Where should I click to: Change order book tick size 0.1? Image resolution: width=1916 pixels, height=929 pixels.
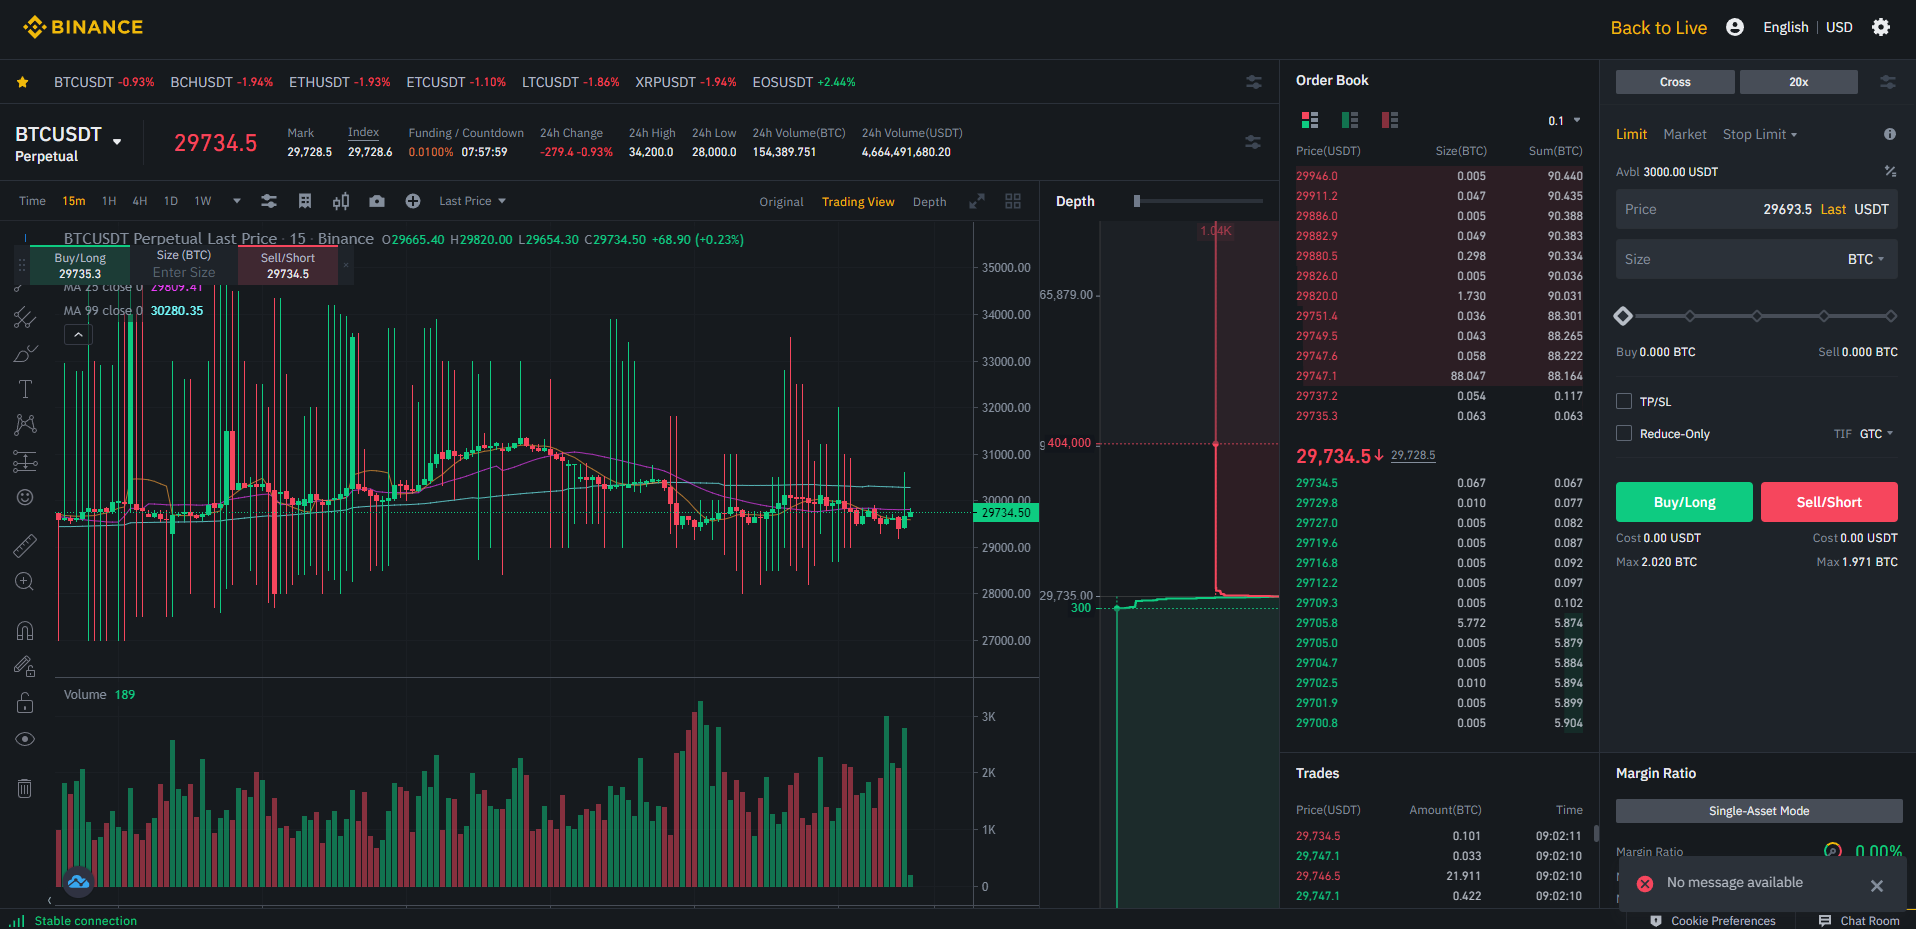point(1565,121)
